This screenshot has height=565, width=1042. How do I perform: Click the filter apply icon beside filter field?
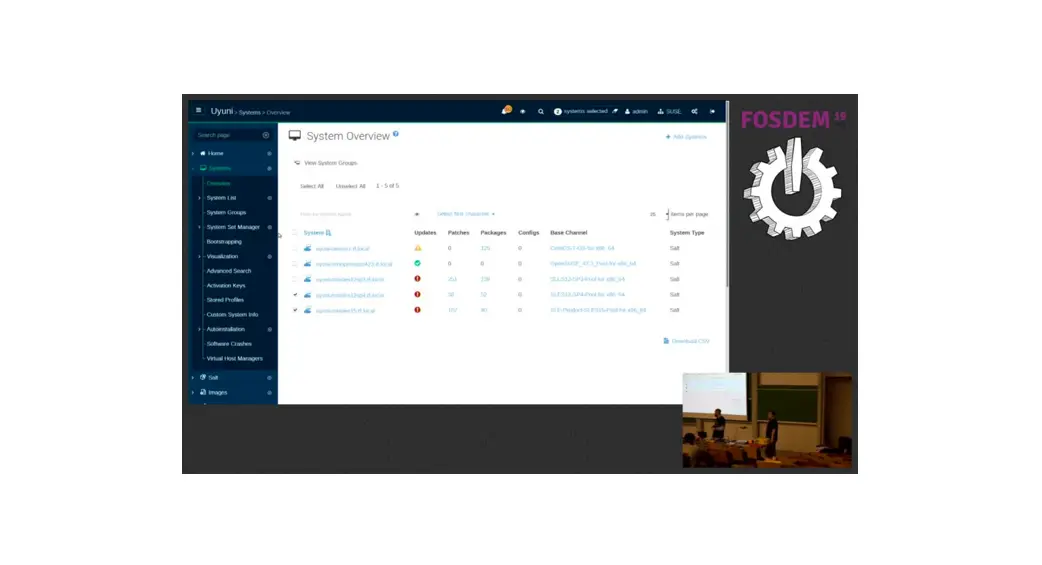click(x=417, y=214)
